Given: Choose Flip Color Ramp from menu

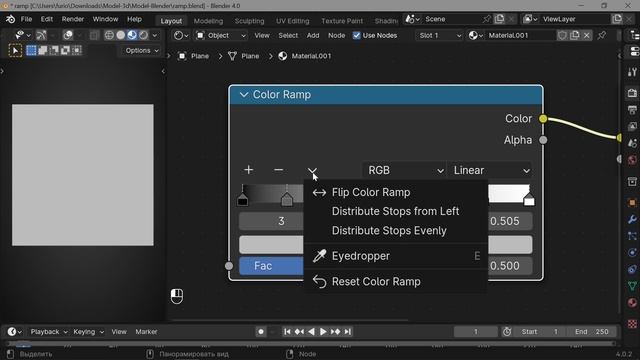Looking at the screenshot, I should pos(396,192).
